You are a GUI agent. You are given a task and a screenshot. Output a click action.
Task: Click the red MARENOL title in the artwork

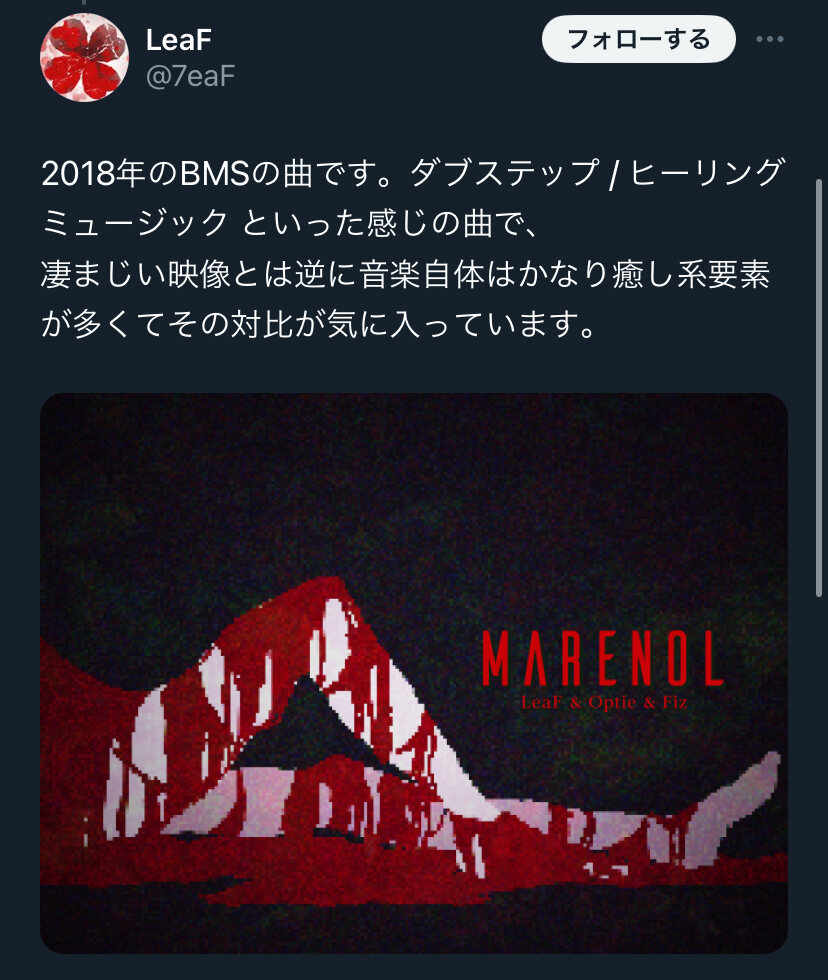(x=602, y=658)
